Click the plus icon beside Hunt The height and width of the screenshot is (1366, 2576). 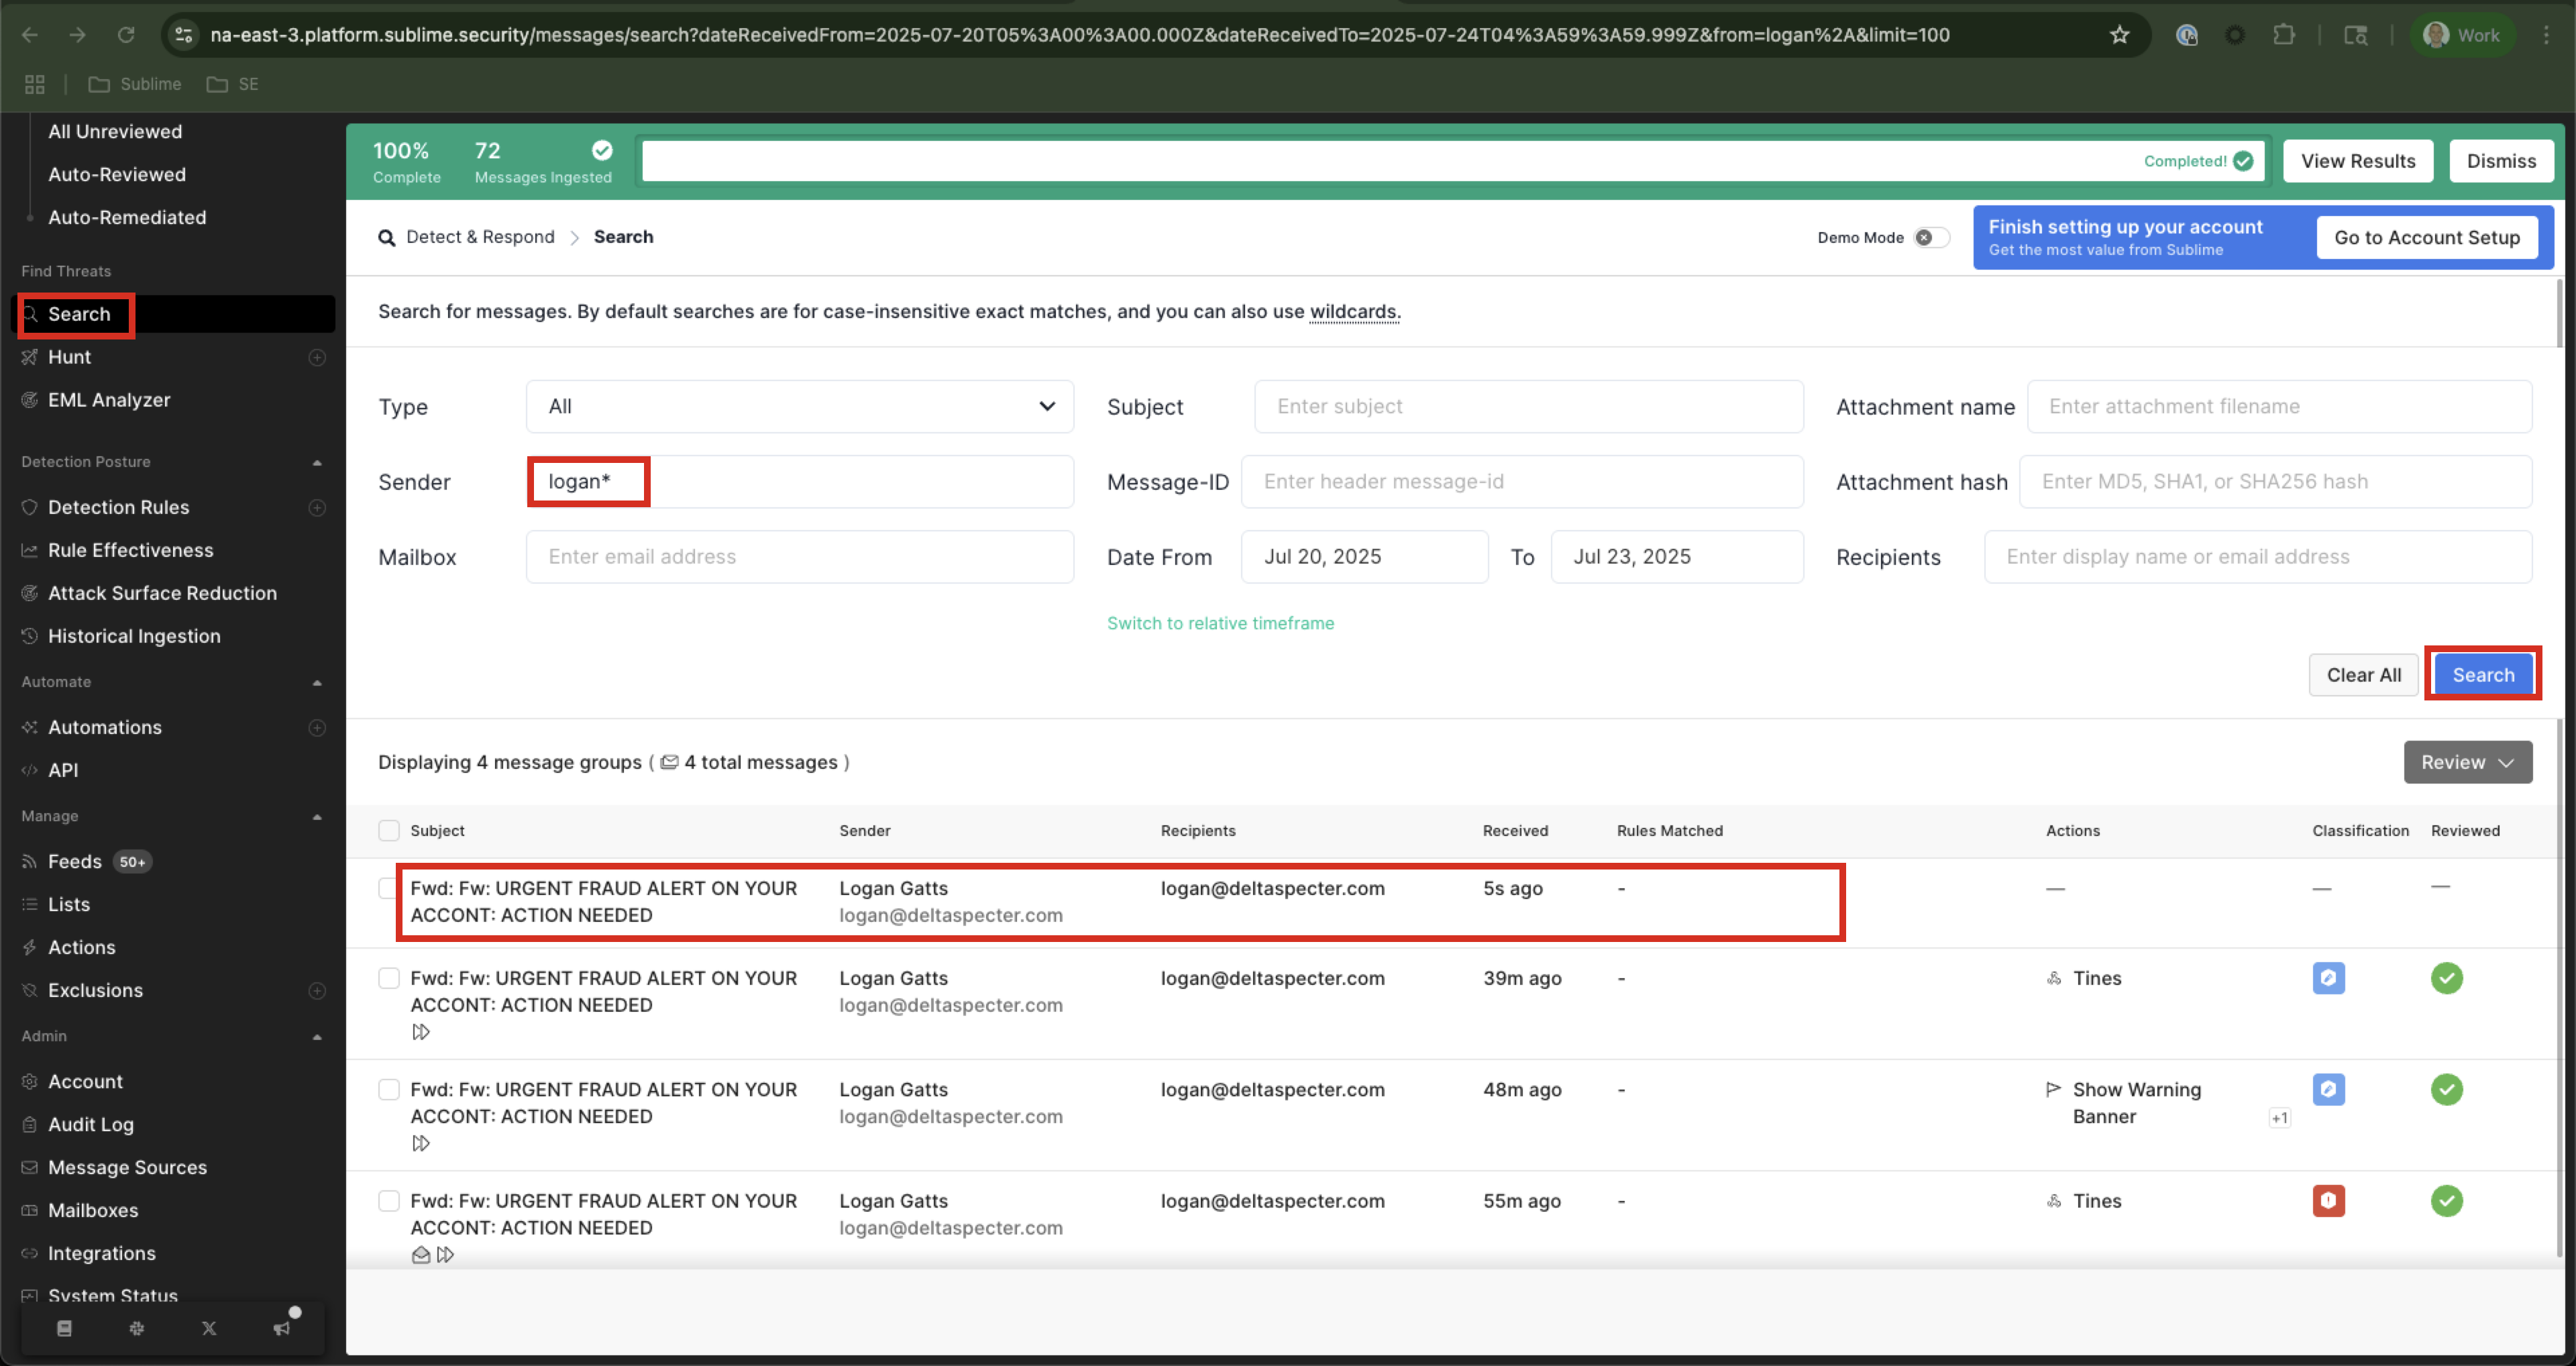[317, 357]
